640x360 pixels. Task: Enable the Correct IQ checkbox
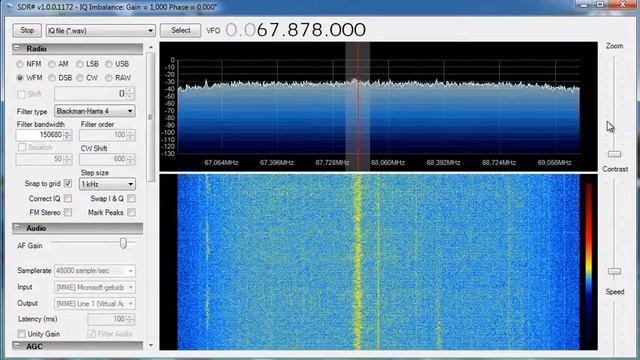coord(68,198)
